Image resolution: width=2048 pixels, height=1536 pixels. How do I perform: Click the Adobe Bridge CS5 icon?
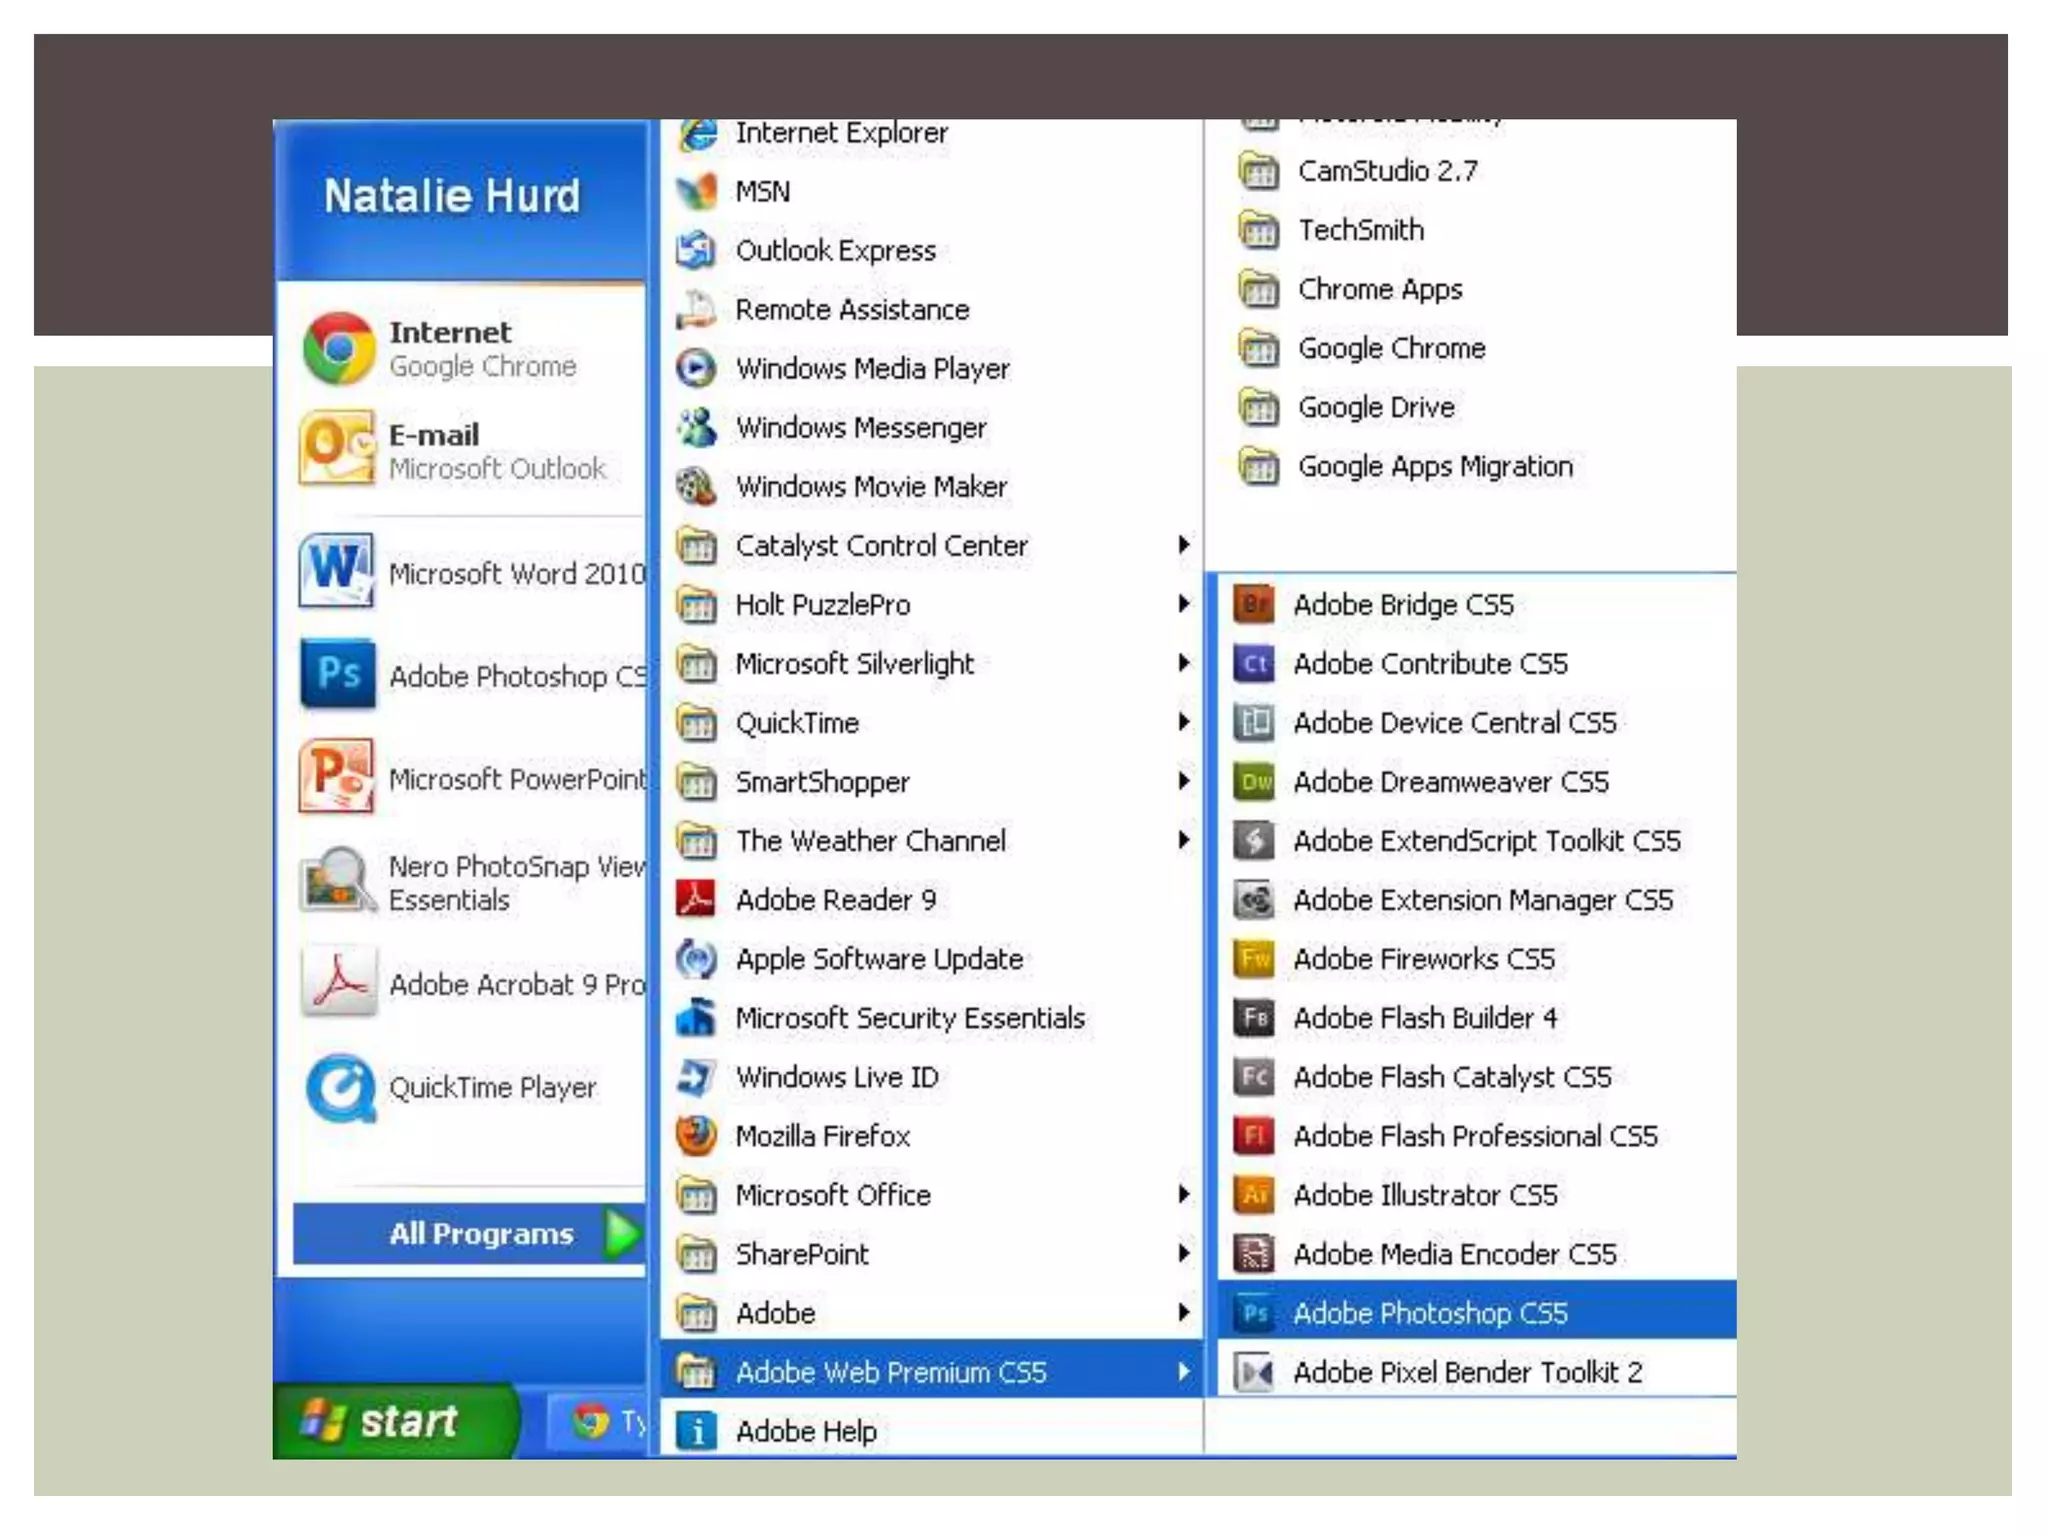[1254, 605]
